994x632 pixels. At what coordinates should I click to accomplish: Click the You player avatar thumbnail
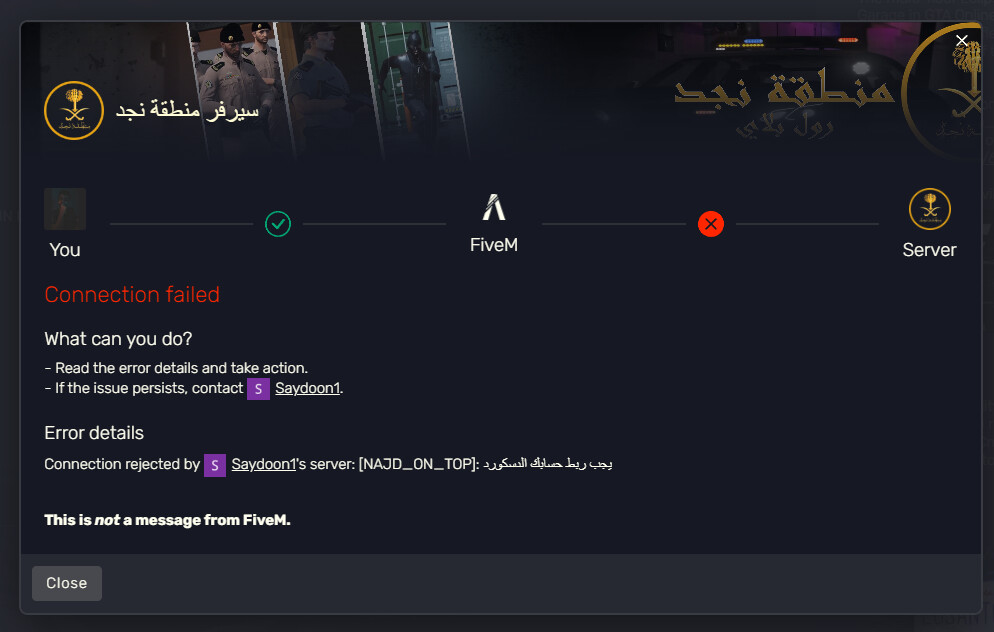(x=65, y=209)
